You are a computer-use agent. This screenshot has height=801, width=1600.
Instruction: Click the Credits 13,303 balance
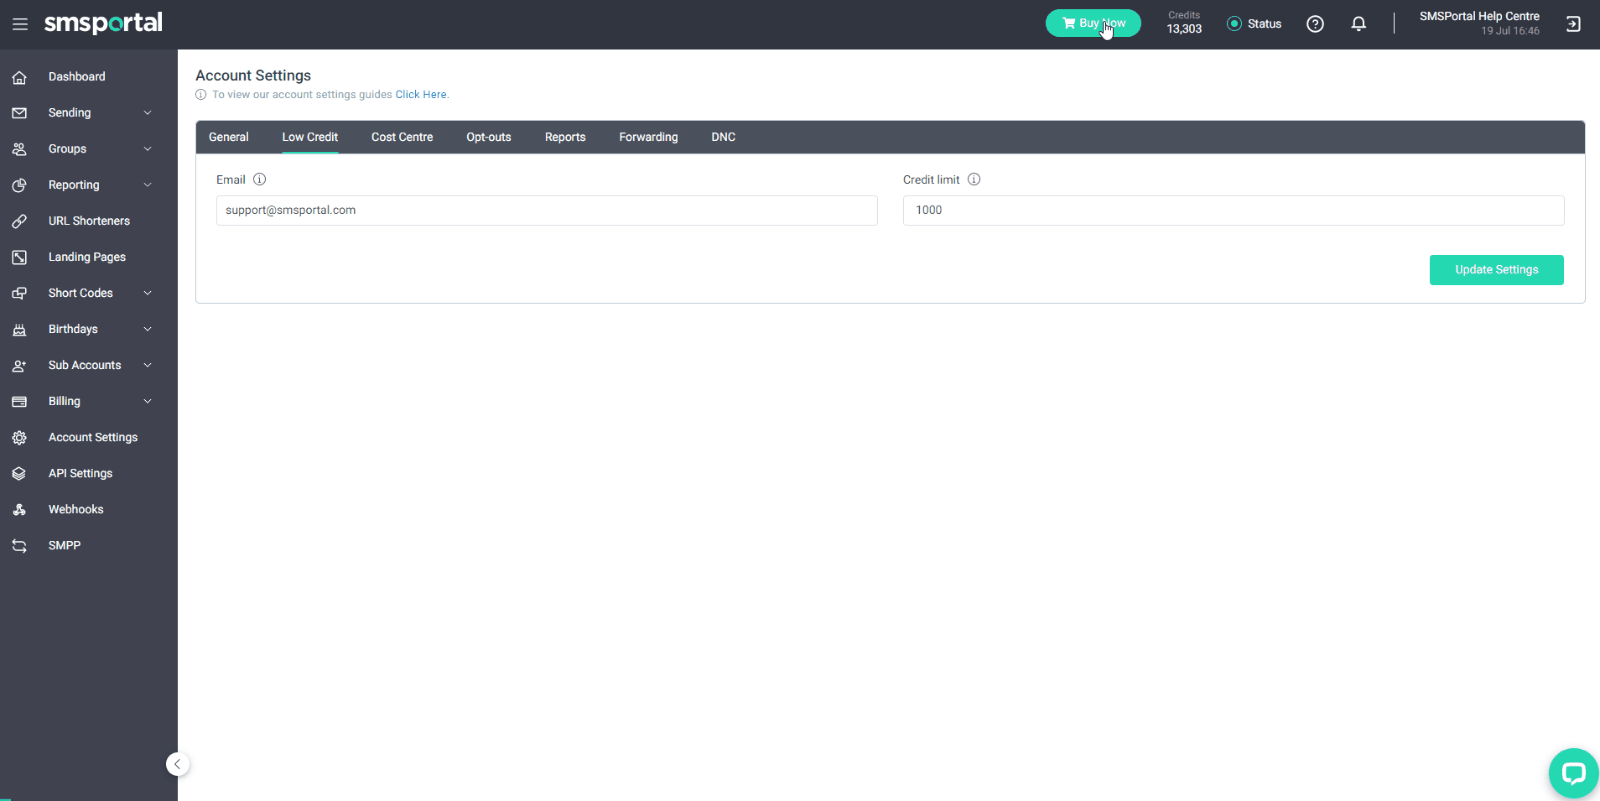[x=1184, y=23]
